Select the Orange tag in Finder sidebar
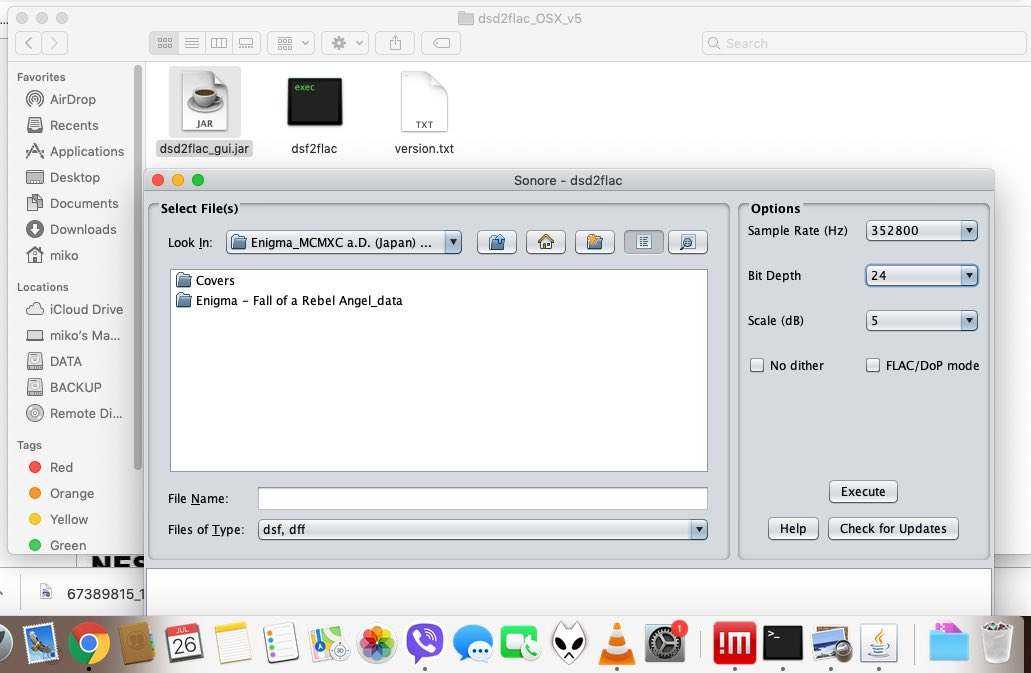This screenshot has width=1031, height=673. 61,494
